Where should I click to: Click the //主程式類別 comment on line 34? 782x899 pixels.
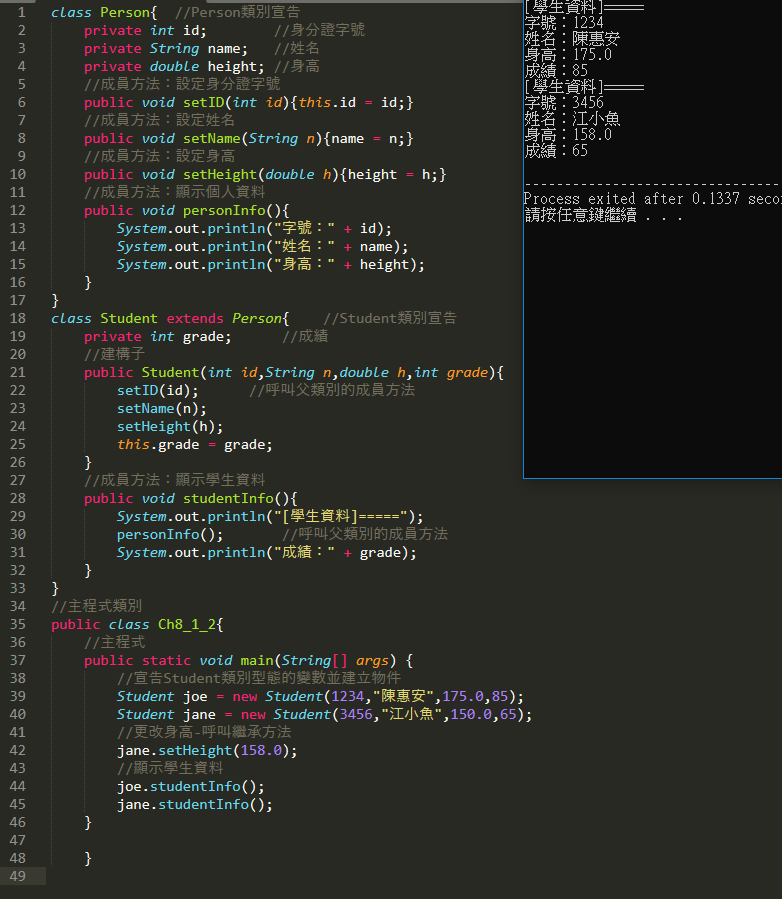(96, 607)
